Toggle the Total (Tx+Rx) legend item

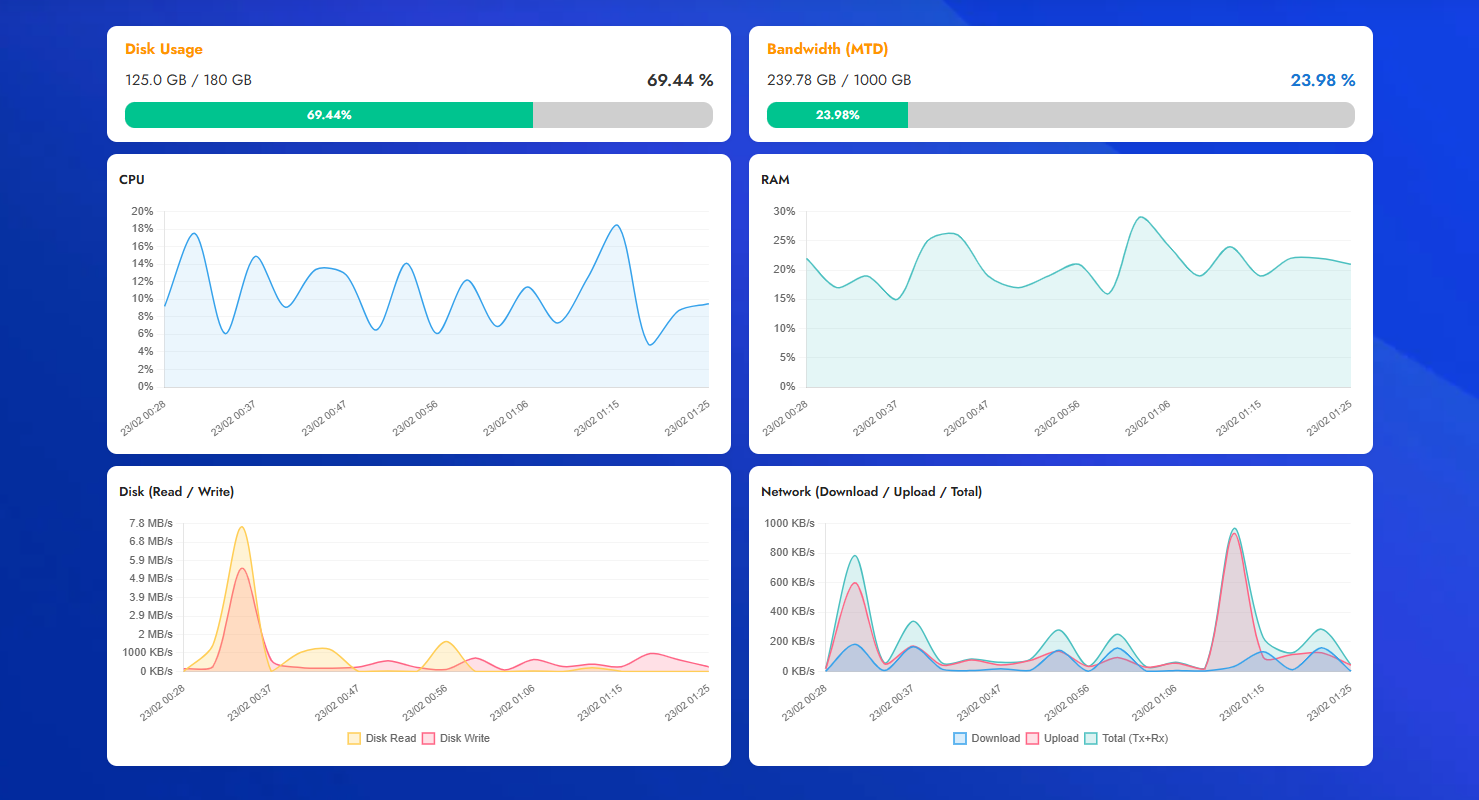click(x=1126, y=738)
